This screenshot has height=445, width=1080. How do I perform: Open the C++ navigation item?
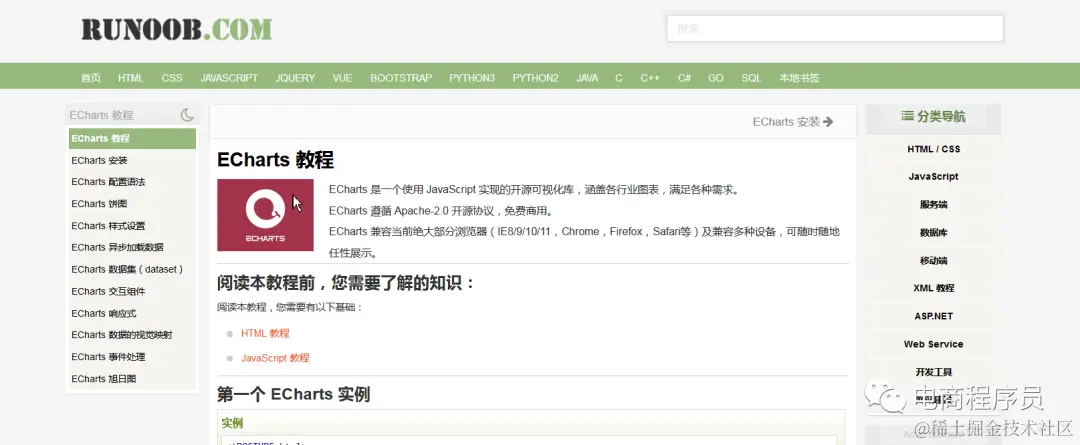coord(650,78)
